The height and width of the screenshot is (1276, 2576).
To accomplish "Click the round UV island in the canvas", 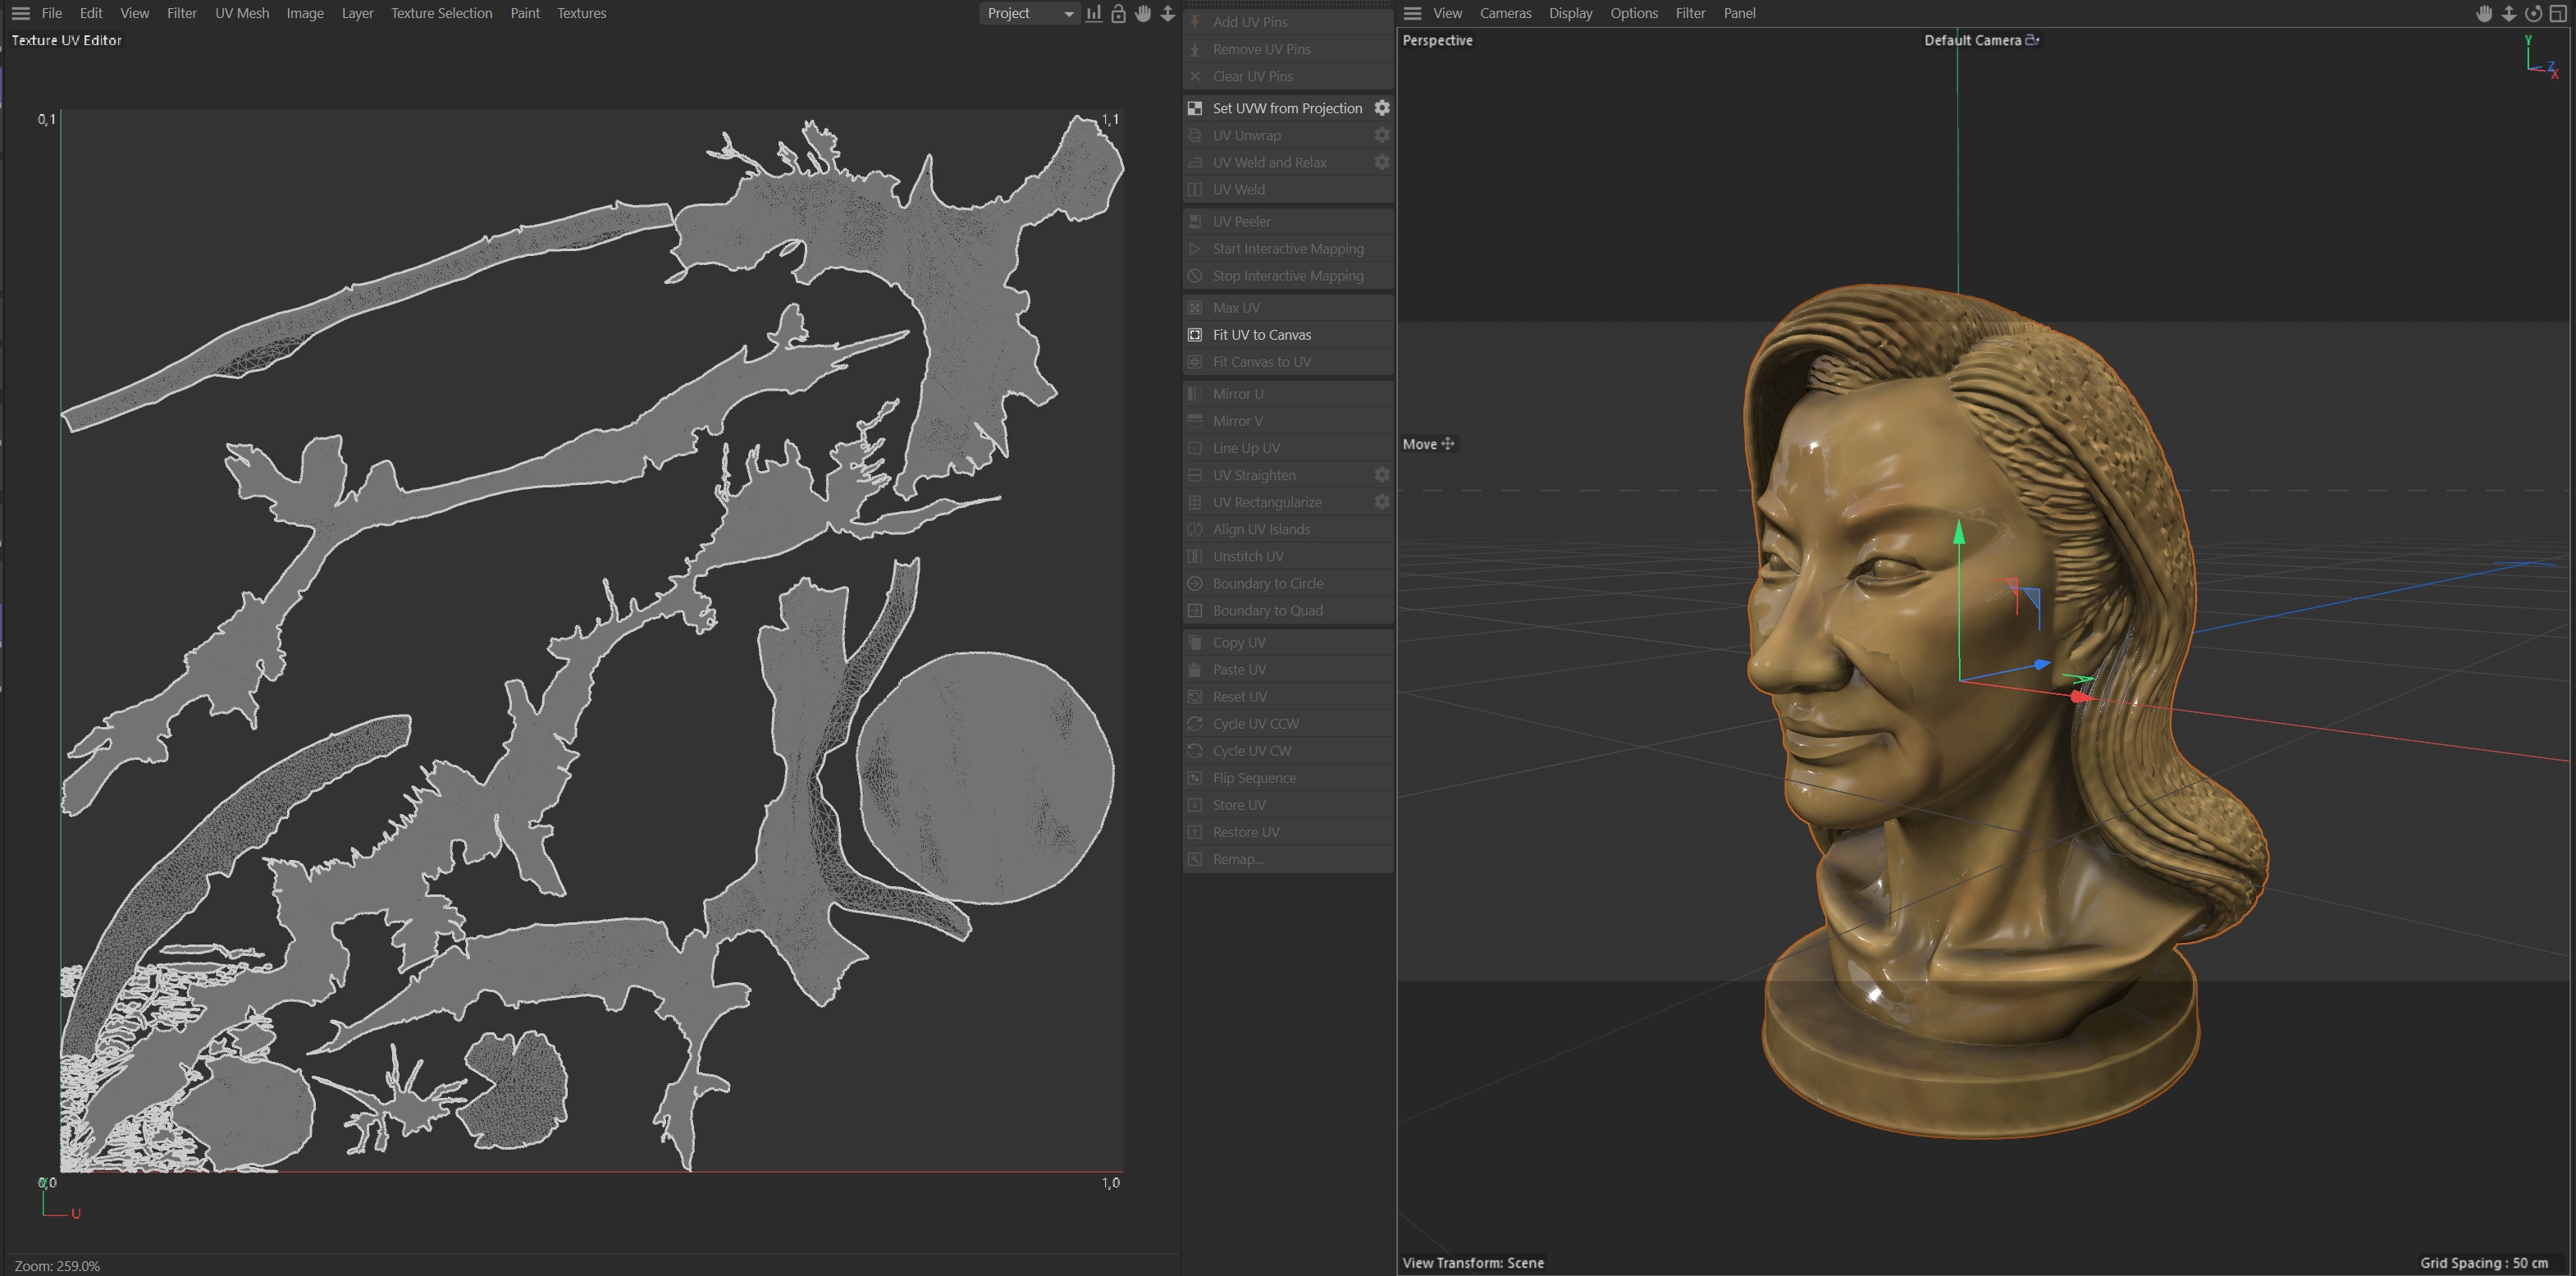I will click(985, 777).
